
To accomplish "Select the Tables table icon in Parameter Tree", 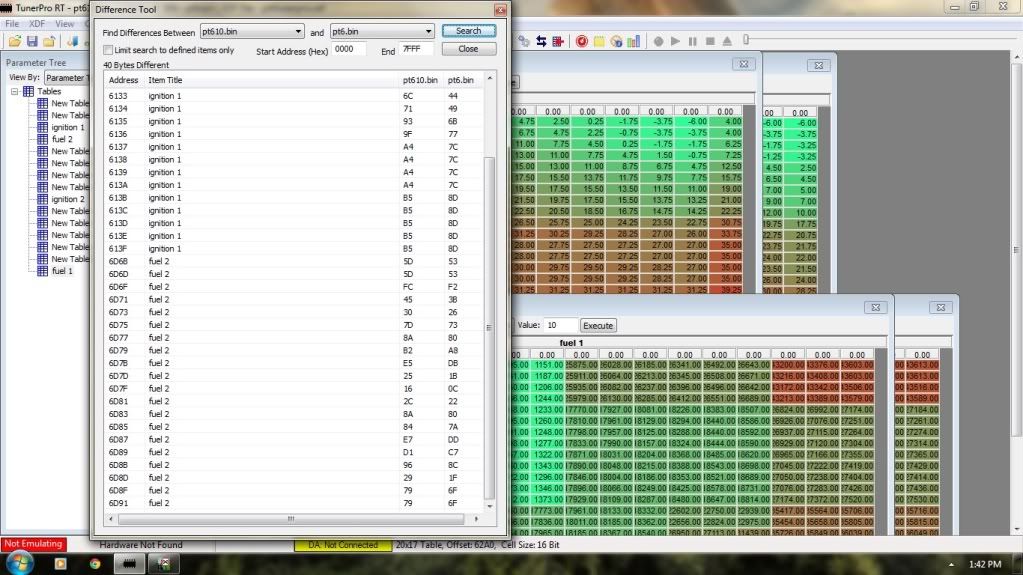I will pyautogui.click(x=29, y=91).
